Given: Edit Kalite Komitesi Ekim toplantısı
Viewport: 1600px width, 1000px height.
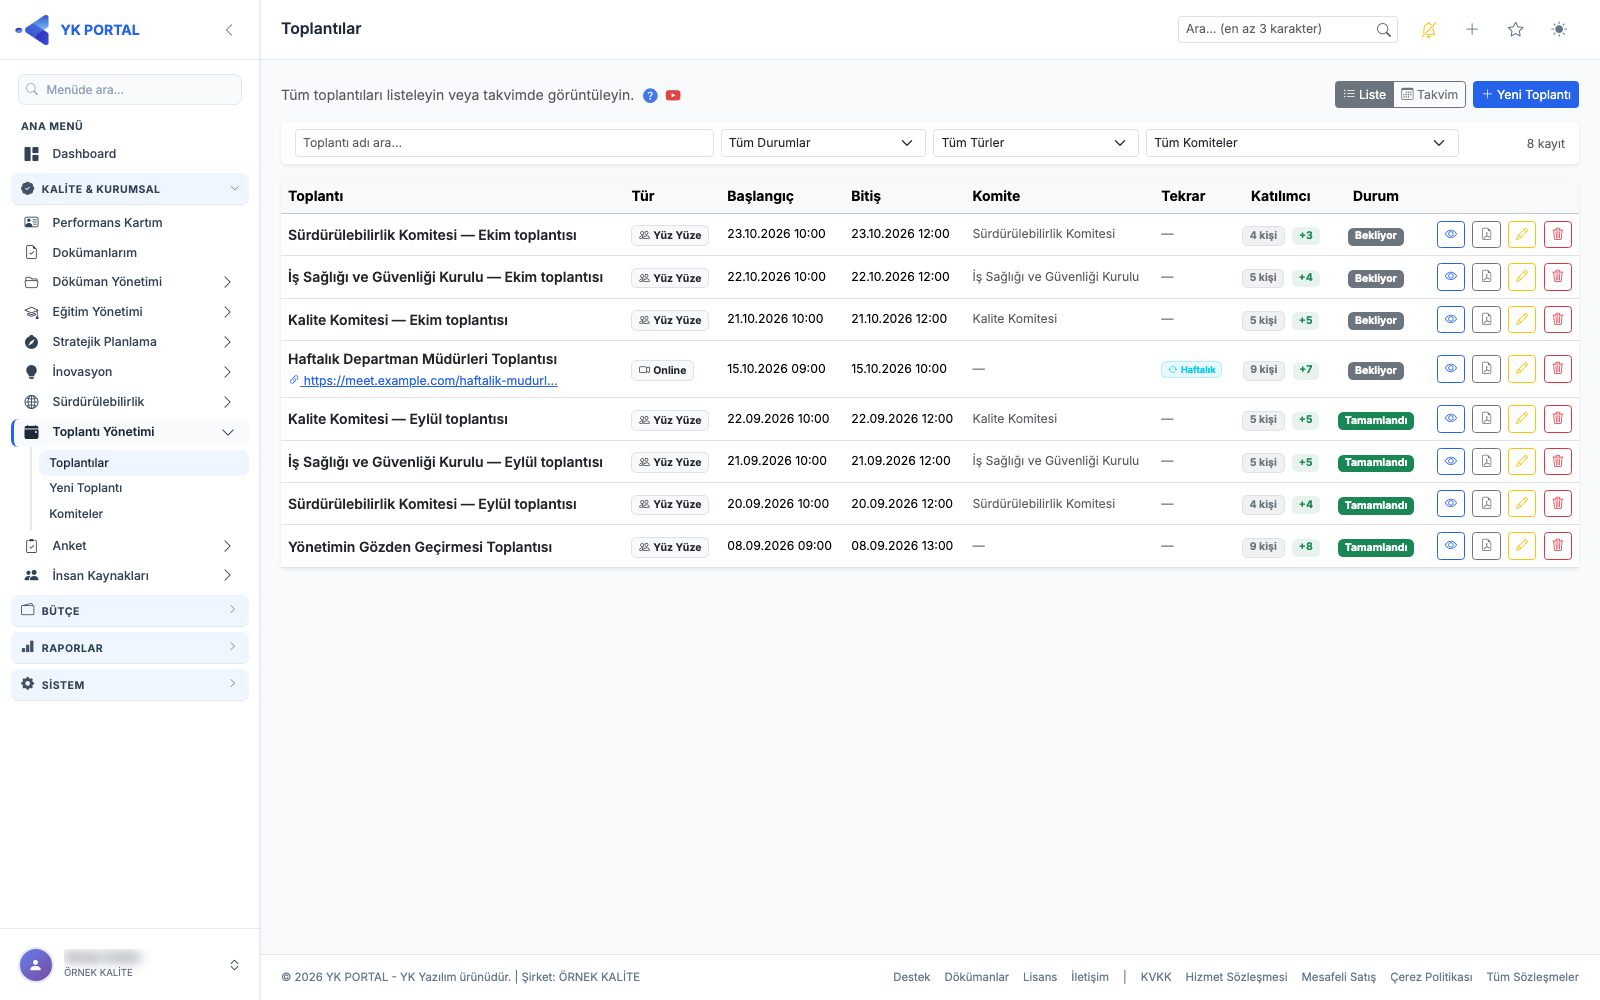Looking at the screenshot, I should click(1522, 320).
